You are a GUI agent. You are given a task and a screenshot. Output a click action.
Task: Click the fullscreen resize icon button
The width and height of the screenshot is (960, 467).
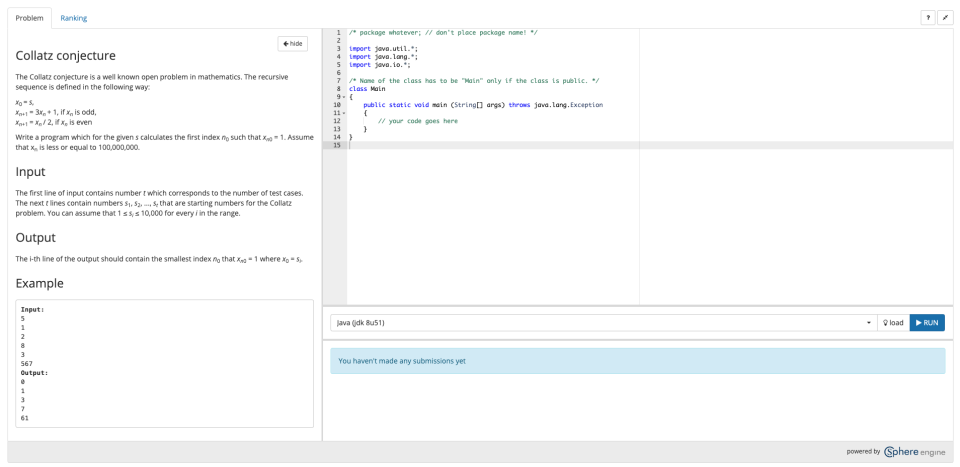click(945, 18)
